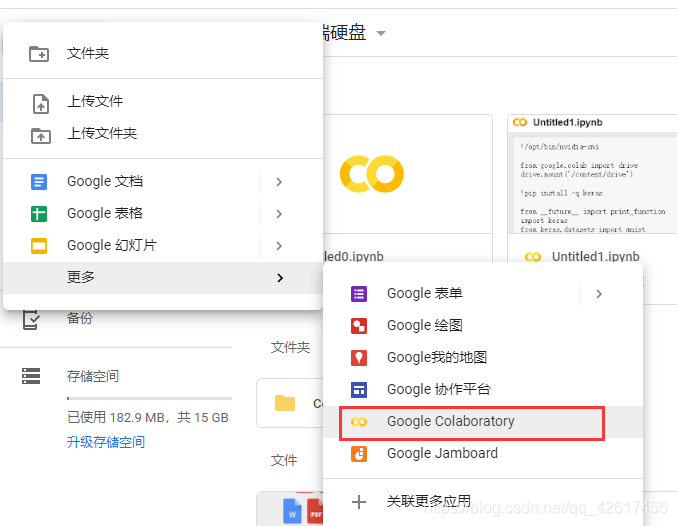Image resolution: width=677 pixels, height=526 pixels.
Task: Open the large CO notebook thumbnail
Action: pos(372,174)
